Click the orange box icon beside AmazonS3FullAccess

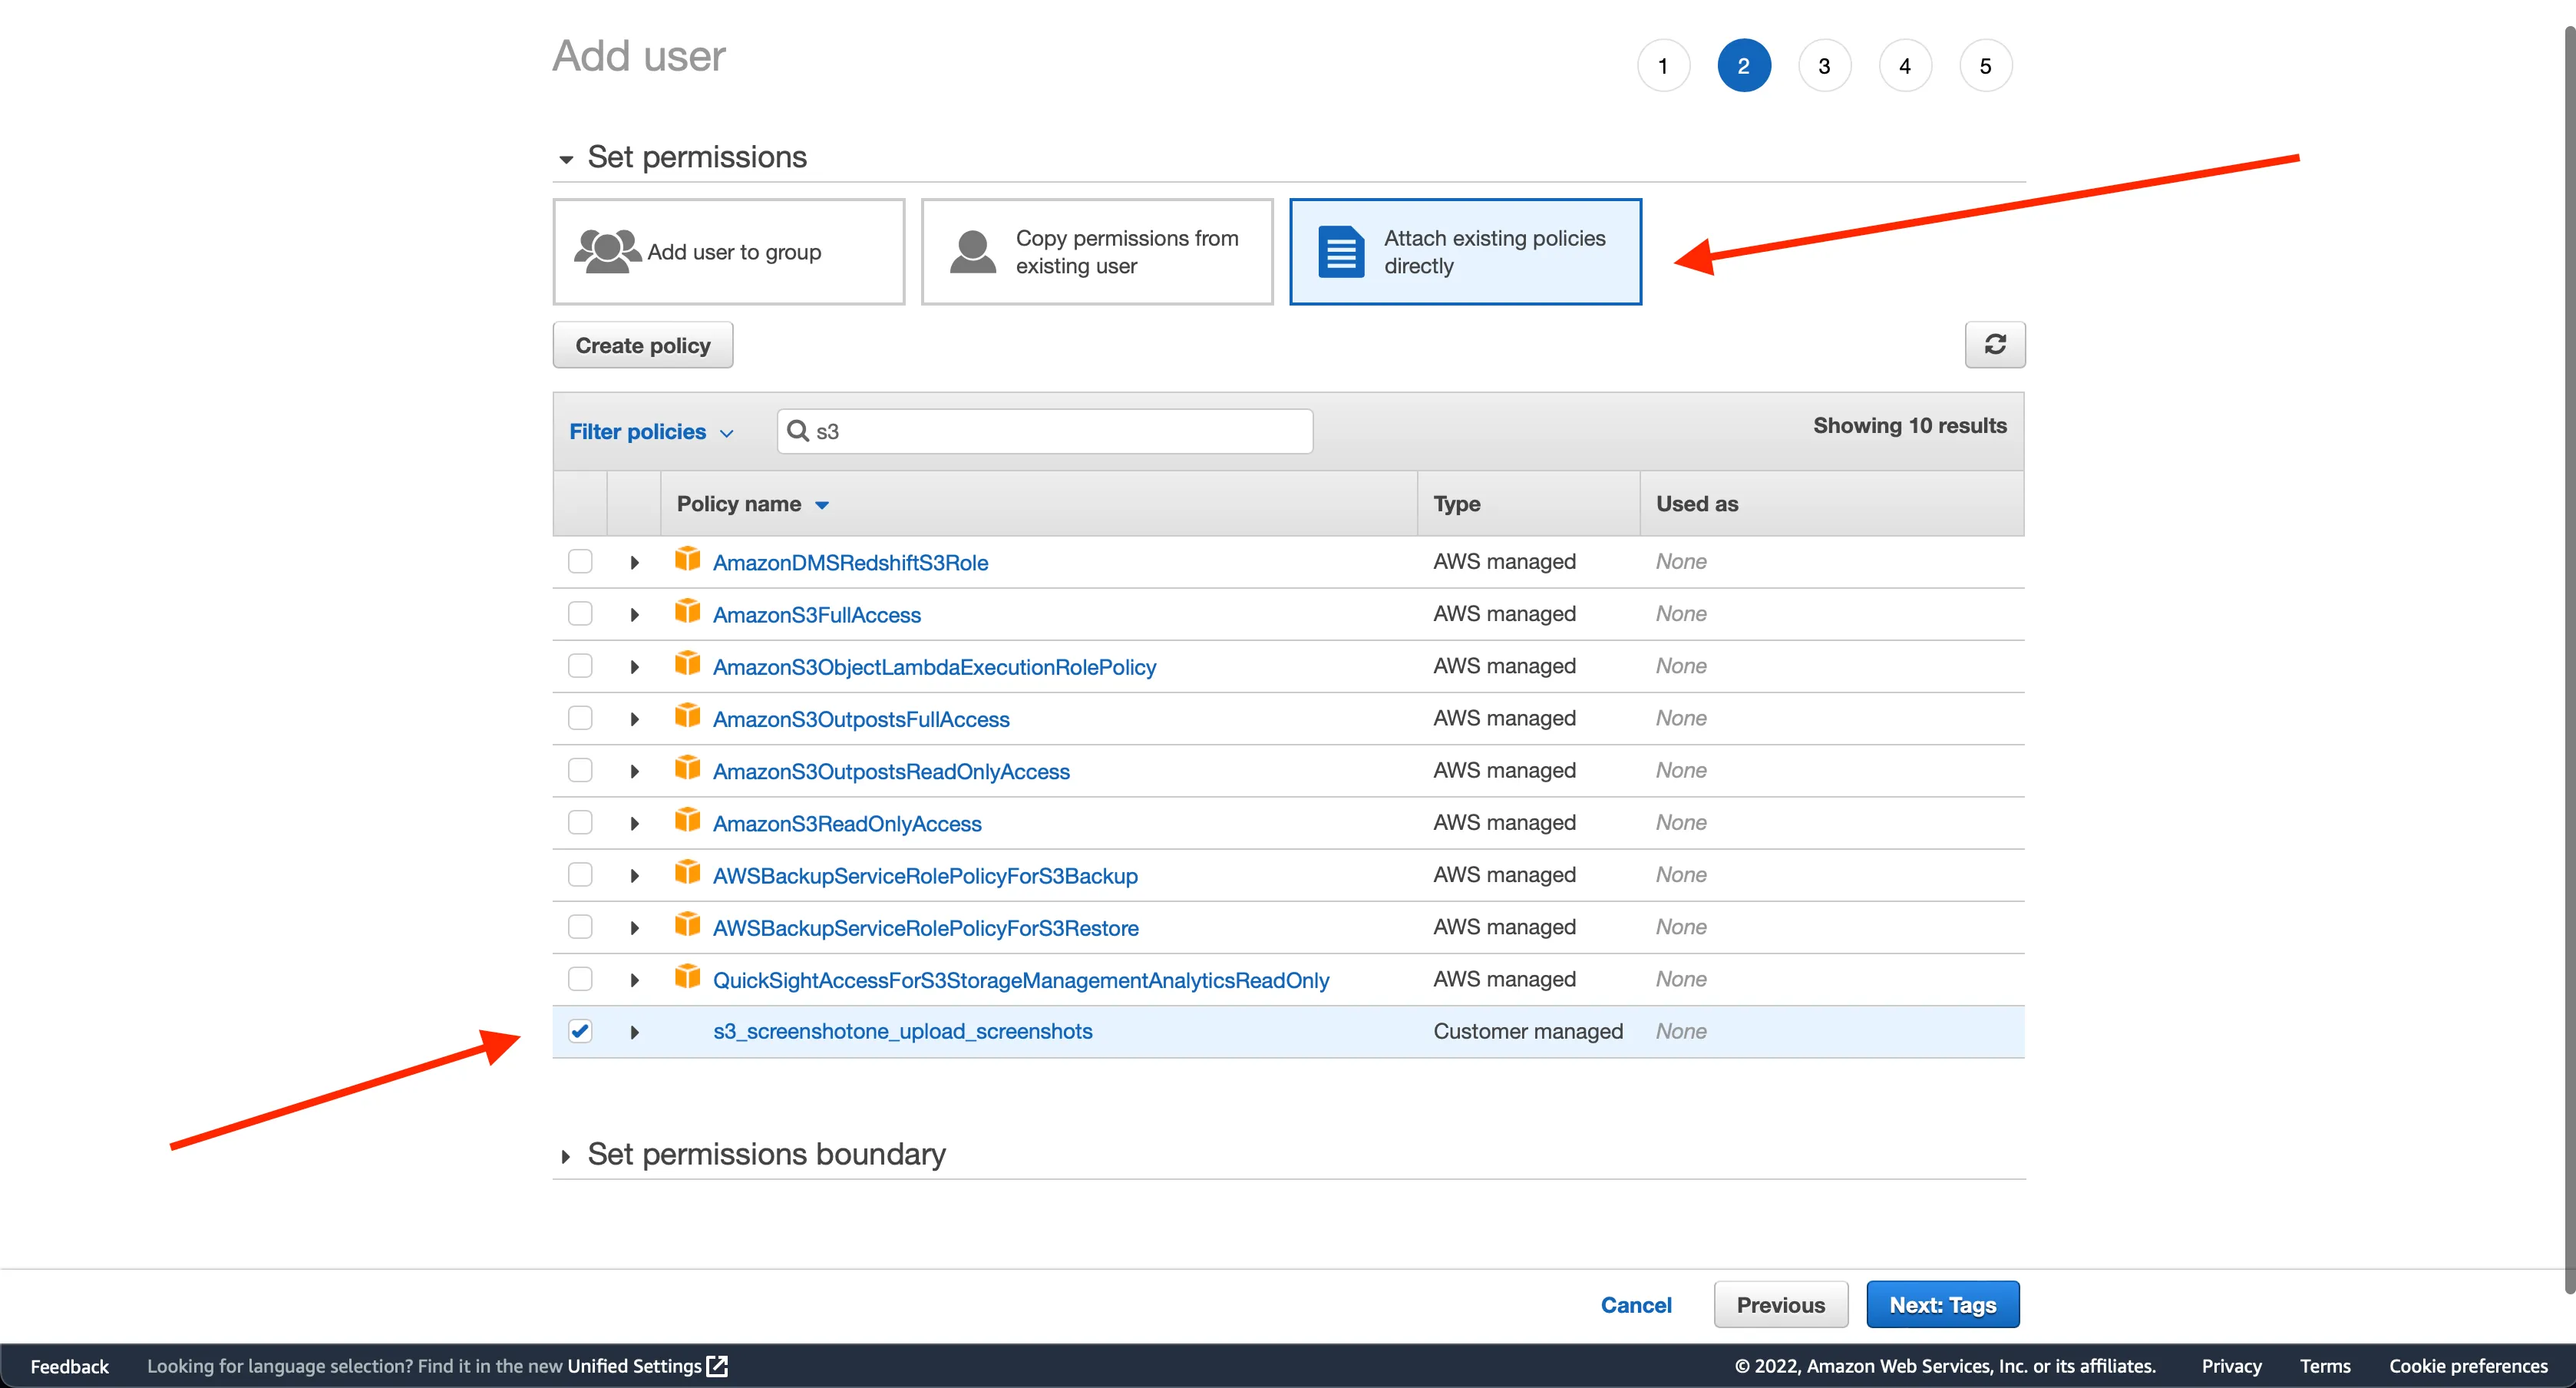click(687, 611)
